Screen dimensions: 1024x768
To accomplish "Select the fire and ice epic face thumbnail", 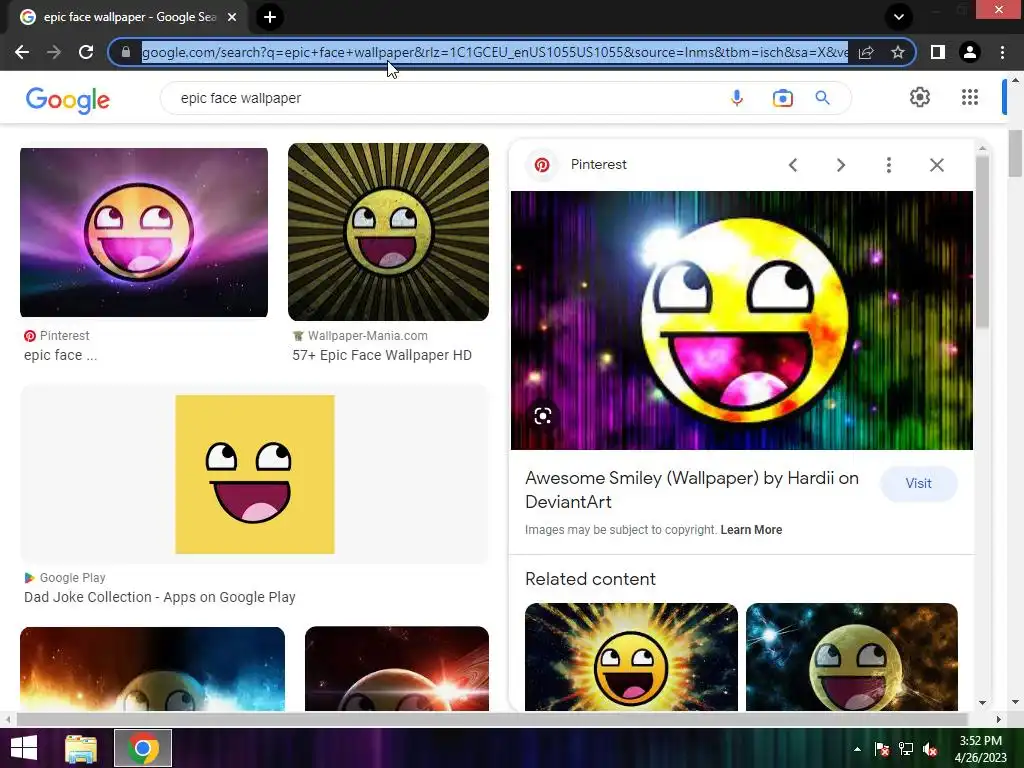I will (152, 669).
